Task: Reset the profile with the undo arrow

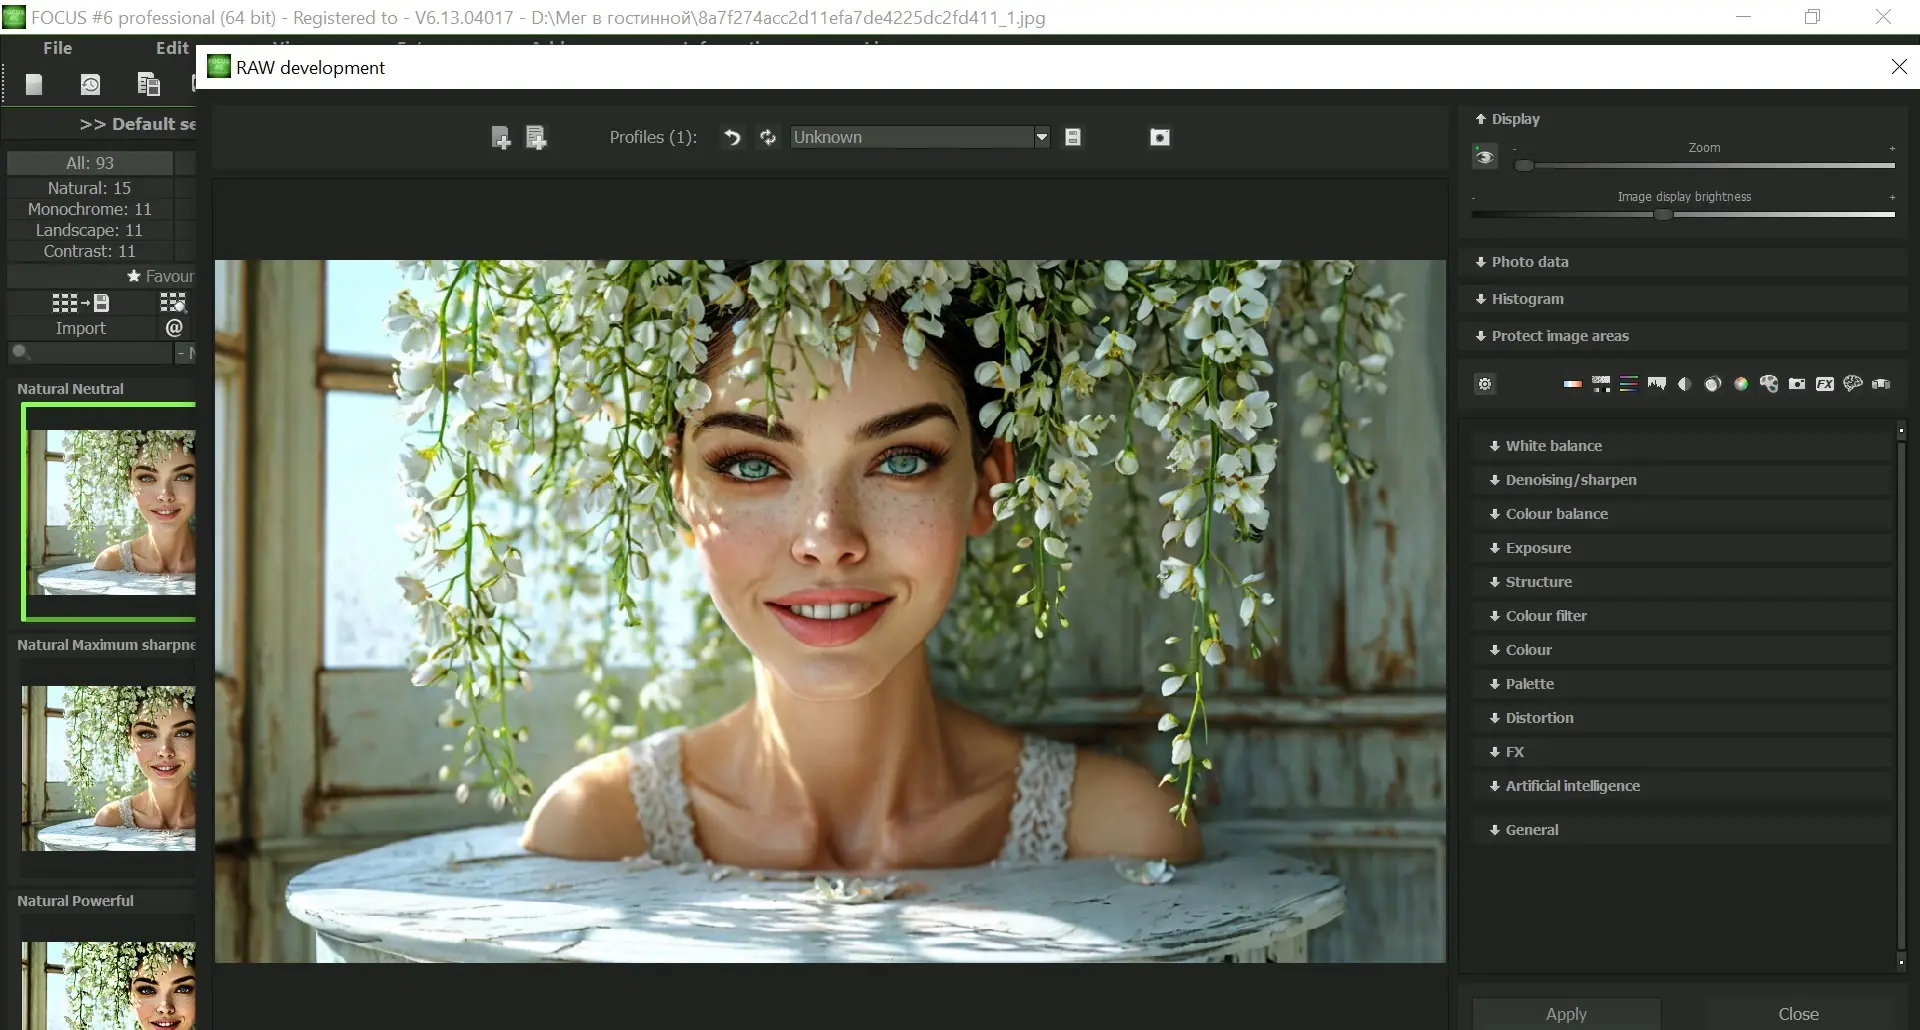Action: [x=732, y=137]
